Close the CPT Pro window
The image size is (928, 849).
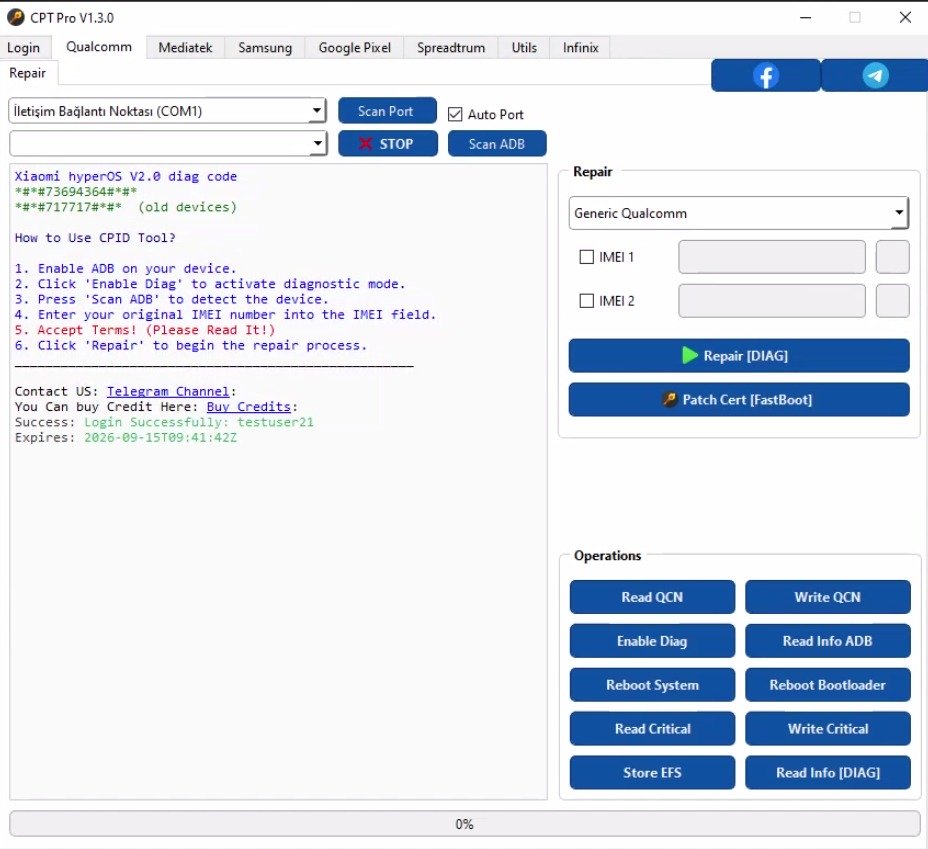[905, 17]
